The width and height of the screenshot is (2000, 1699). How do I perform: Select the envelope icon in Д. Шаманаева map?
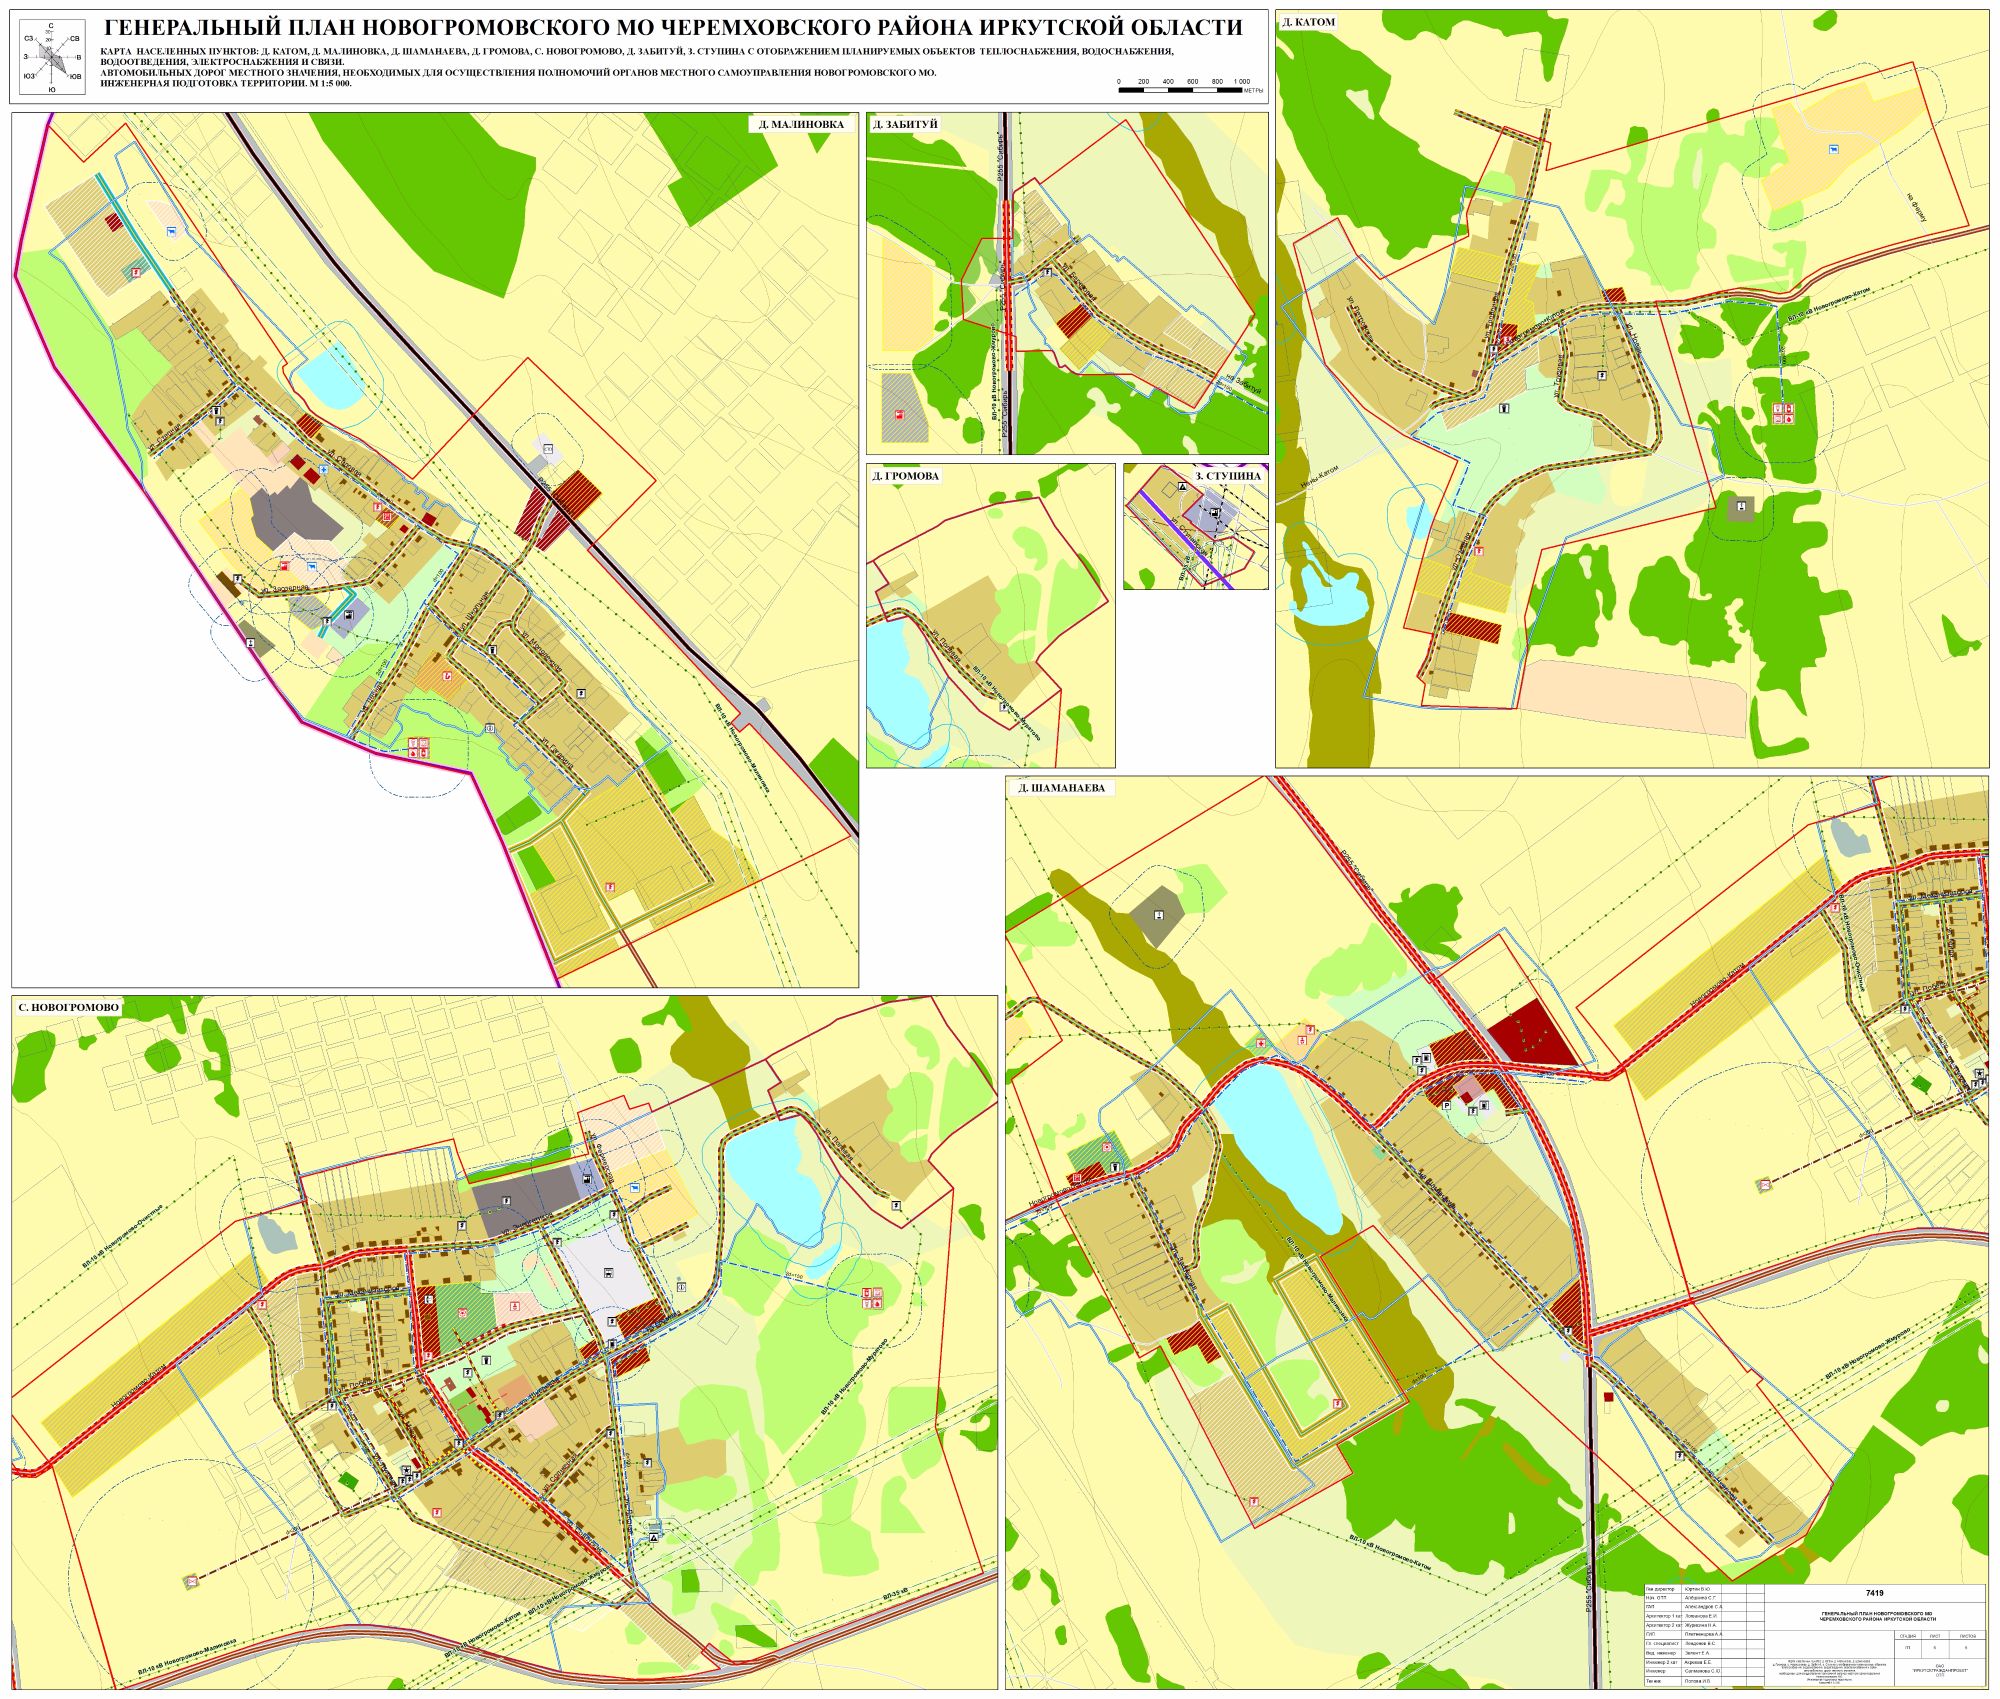click(1765, 1184)
